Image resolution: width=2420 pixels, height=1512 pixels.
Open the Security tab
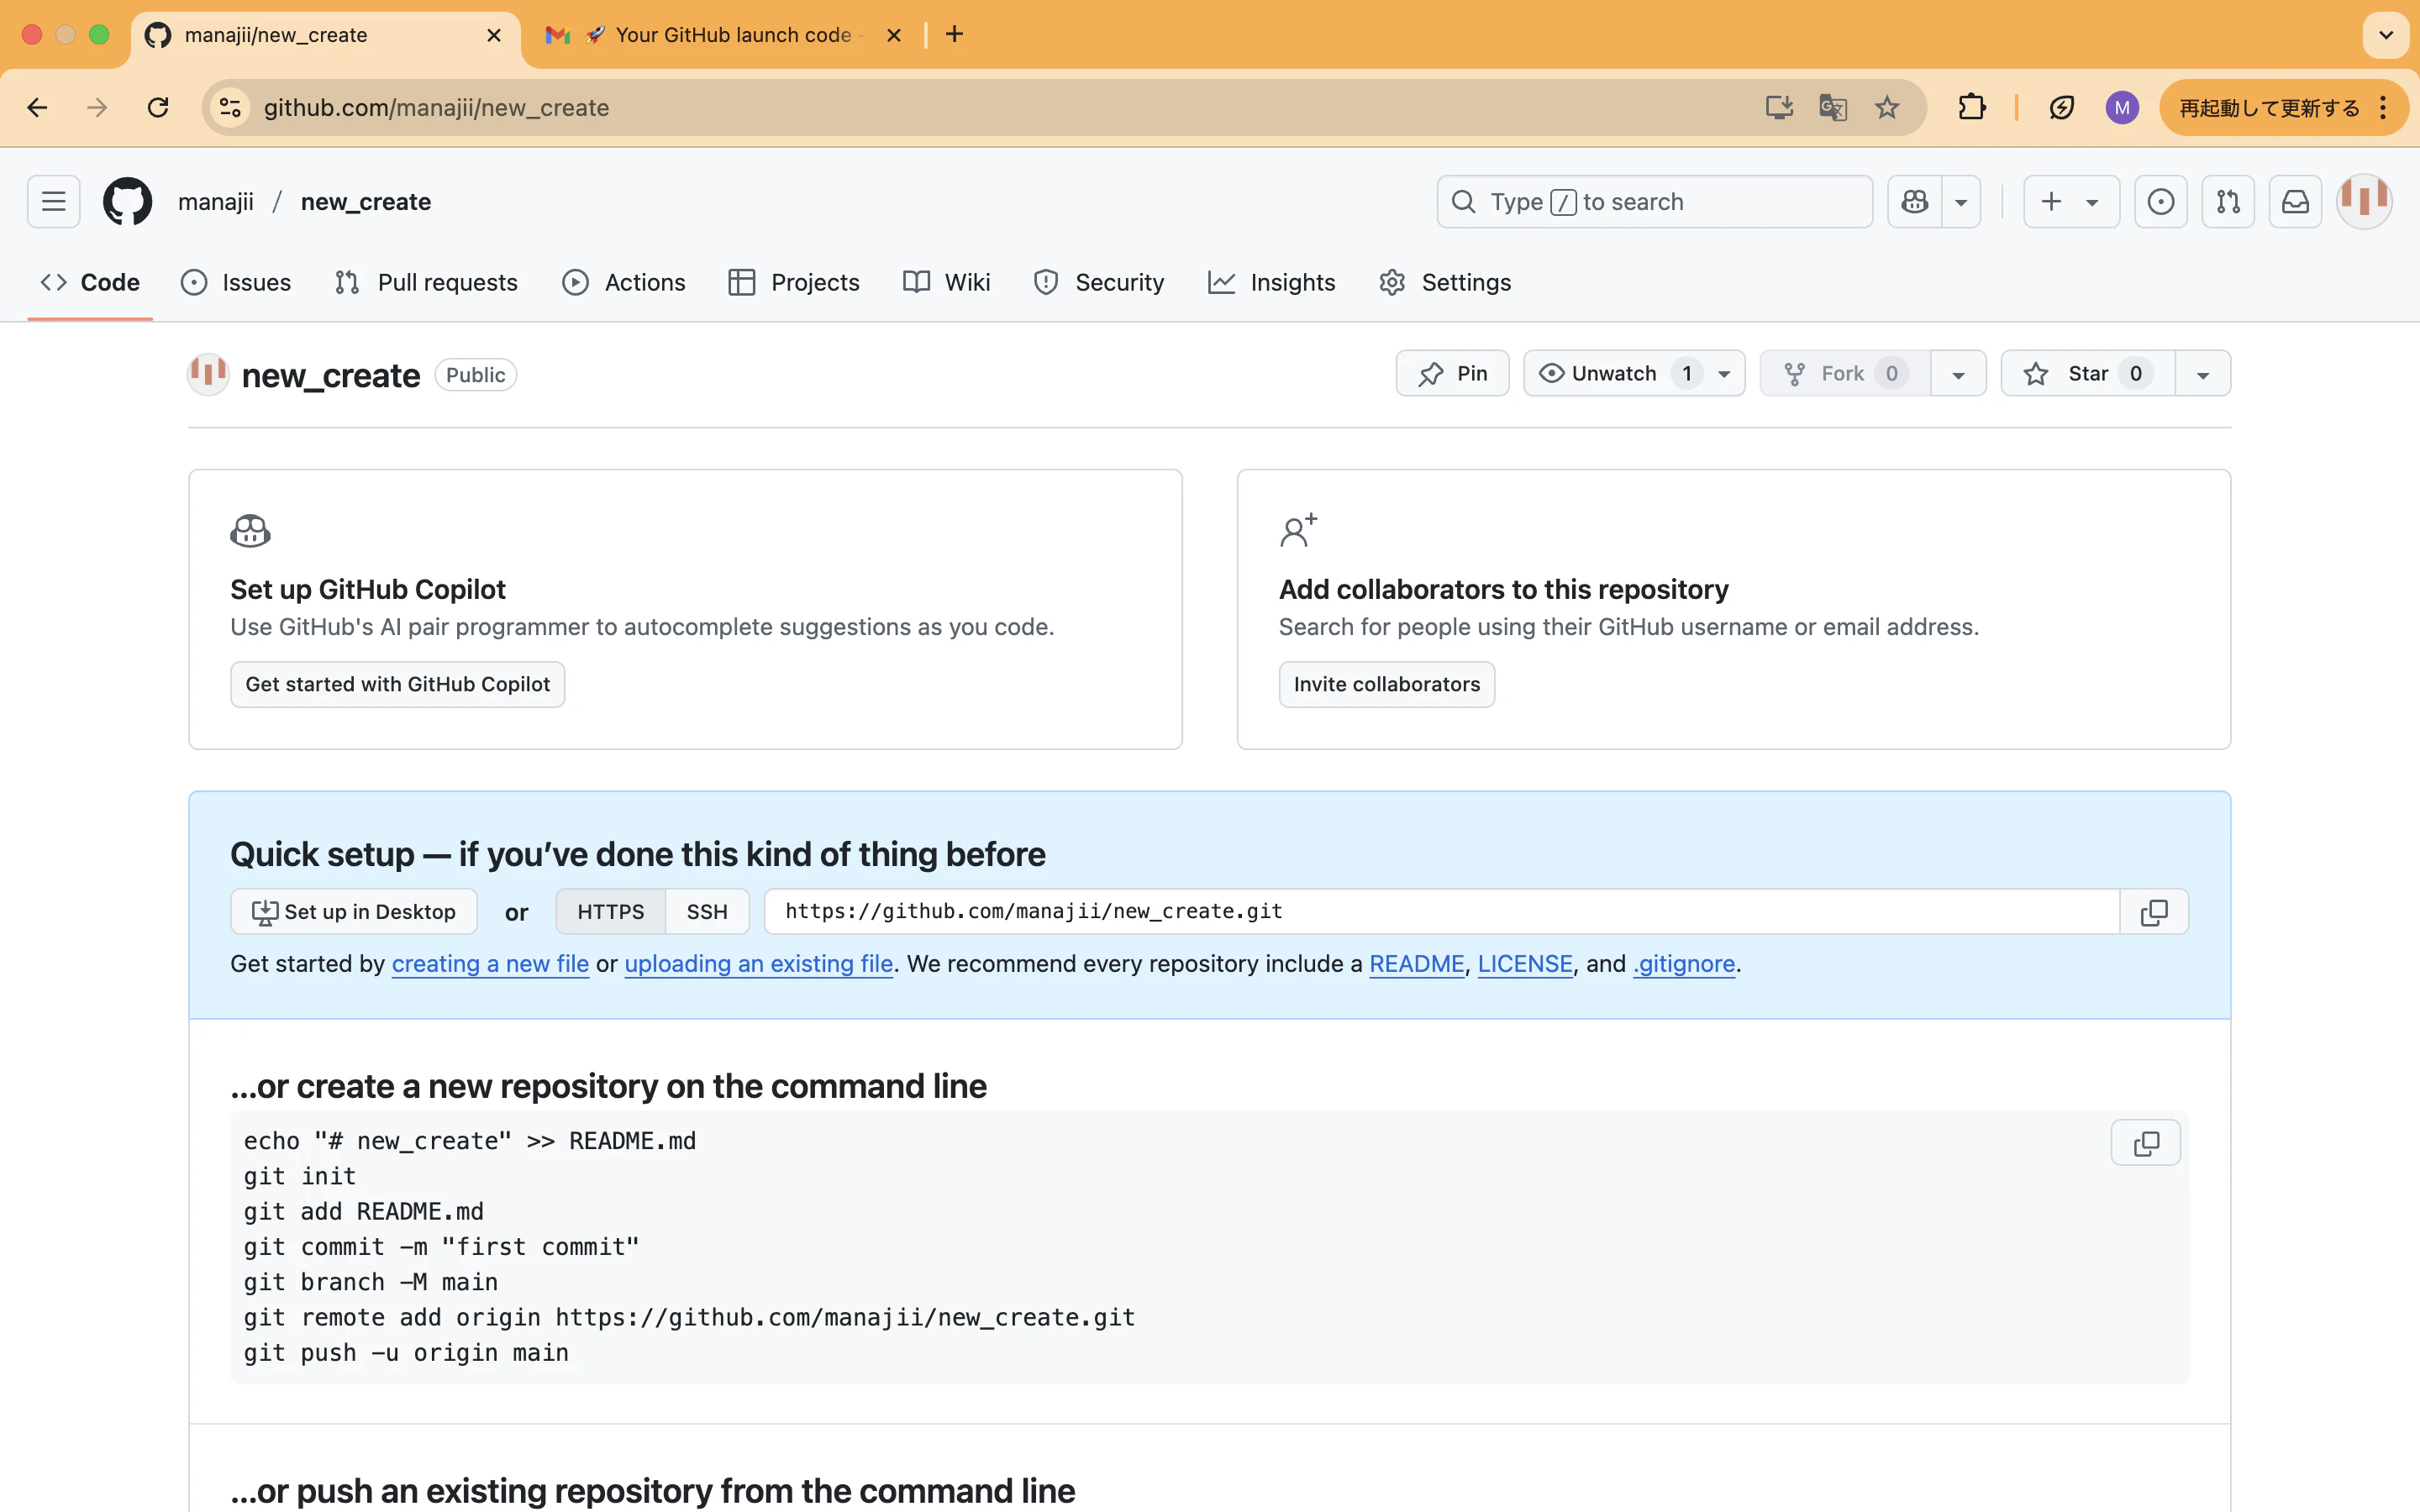(1099, 283)
